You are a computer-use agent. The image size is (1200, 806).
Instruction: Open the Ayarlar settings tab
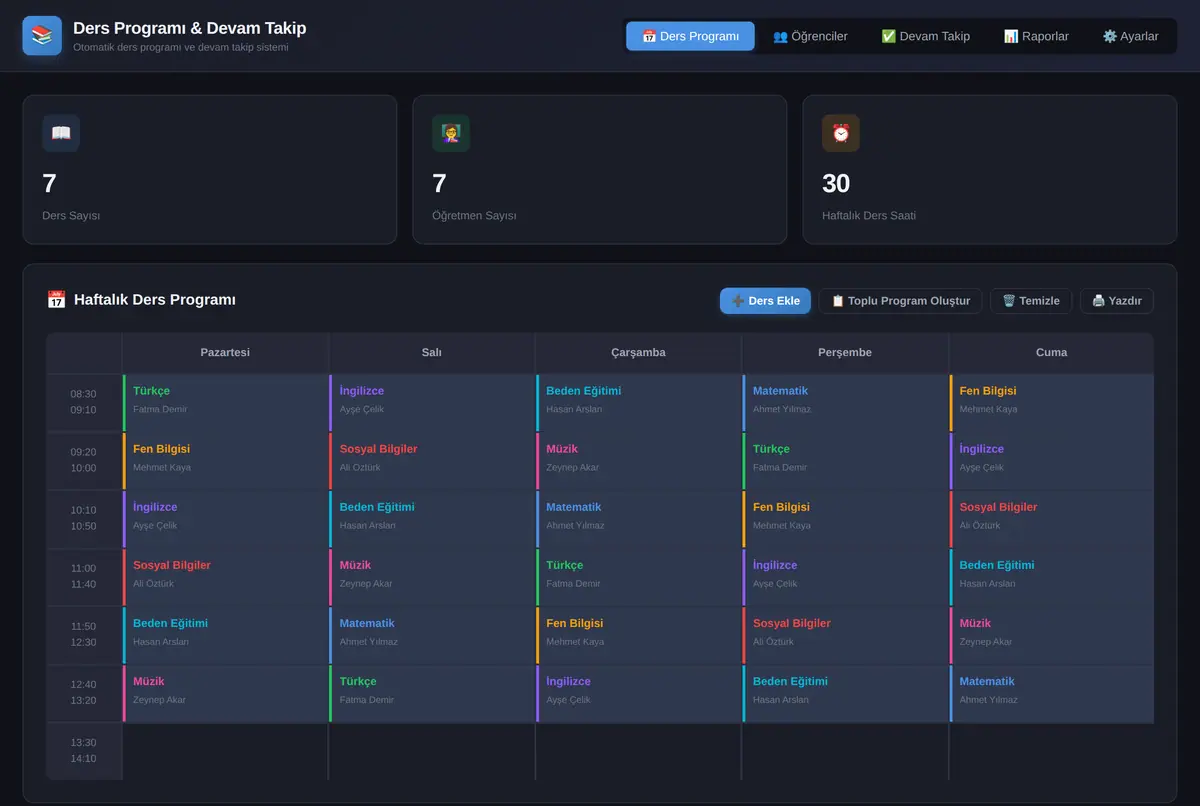coord(1131,36)
